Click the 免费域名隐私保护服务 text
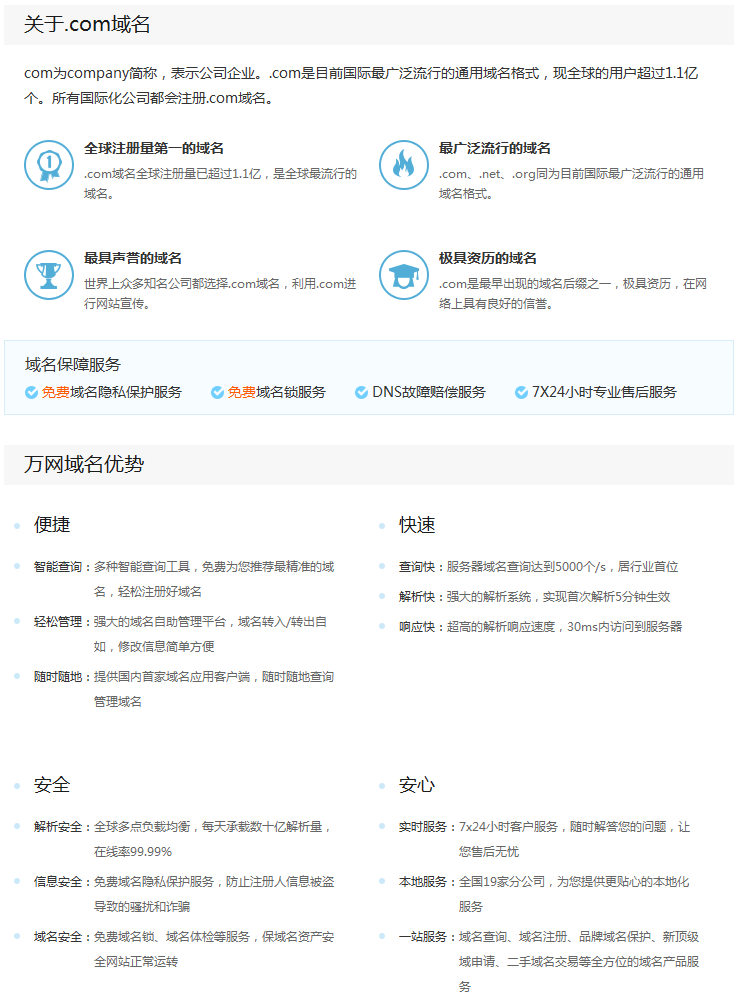This screenshot has height=1003, width=745. (x=112, y=392)
